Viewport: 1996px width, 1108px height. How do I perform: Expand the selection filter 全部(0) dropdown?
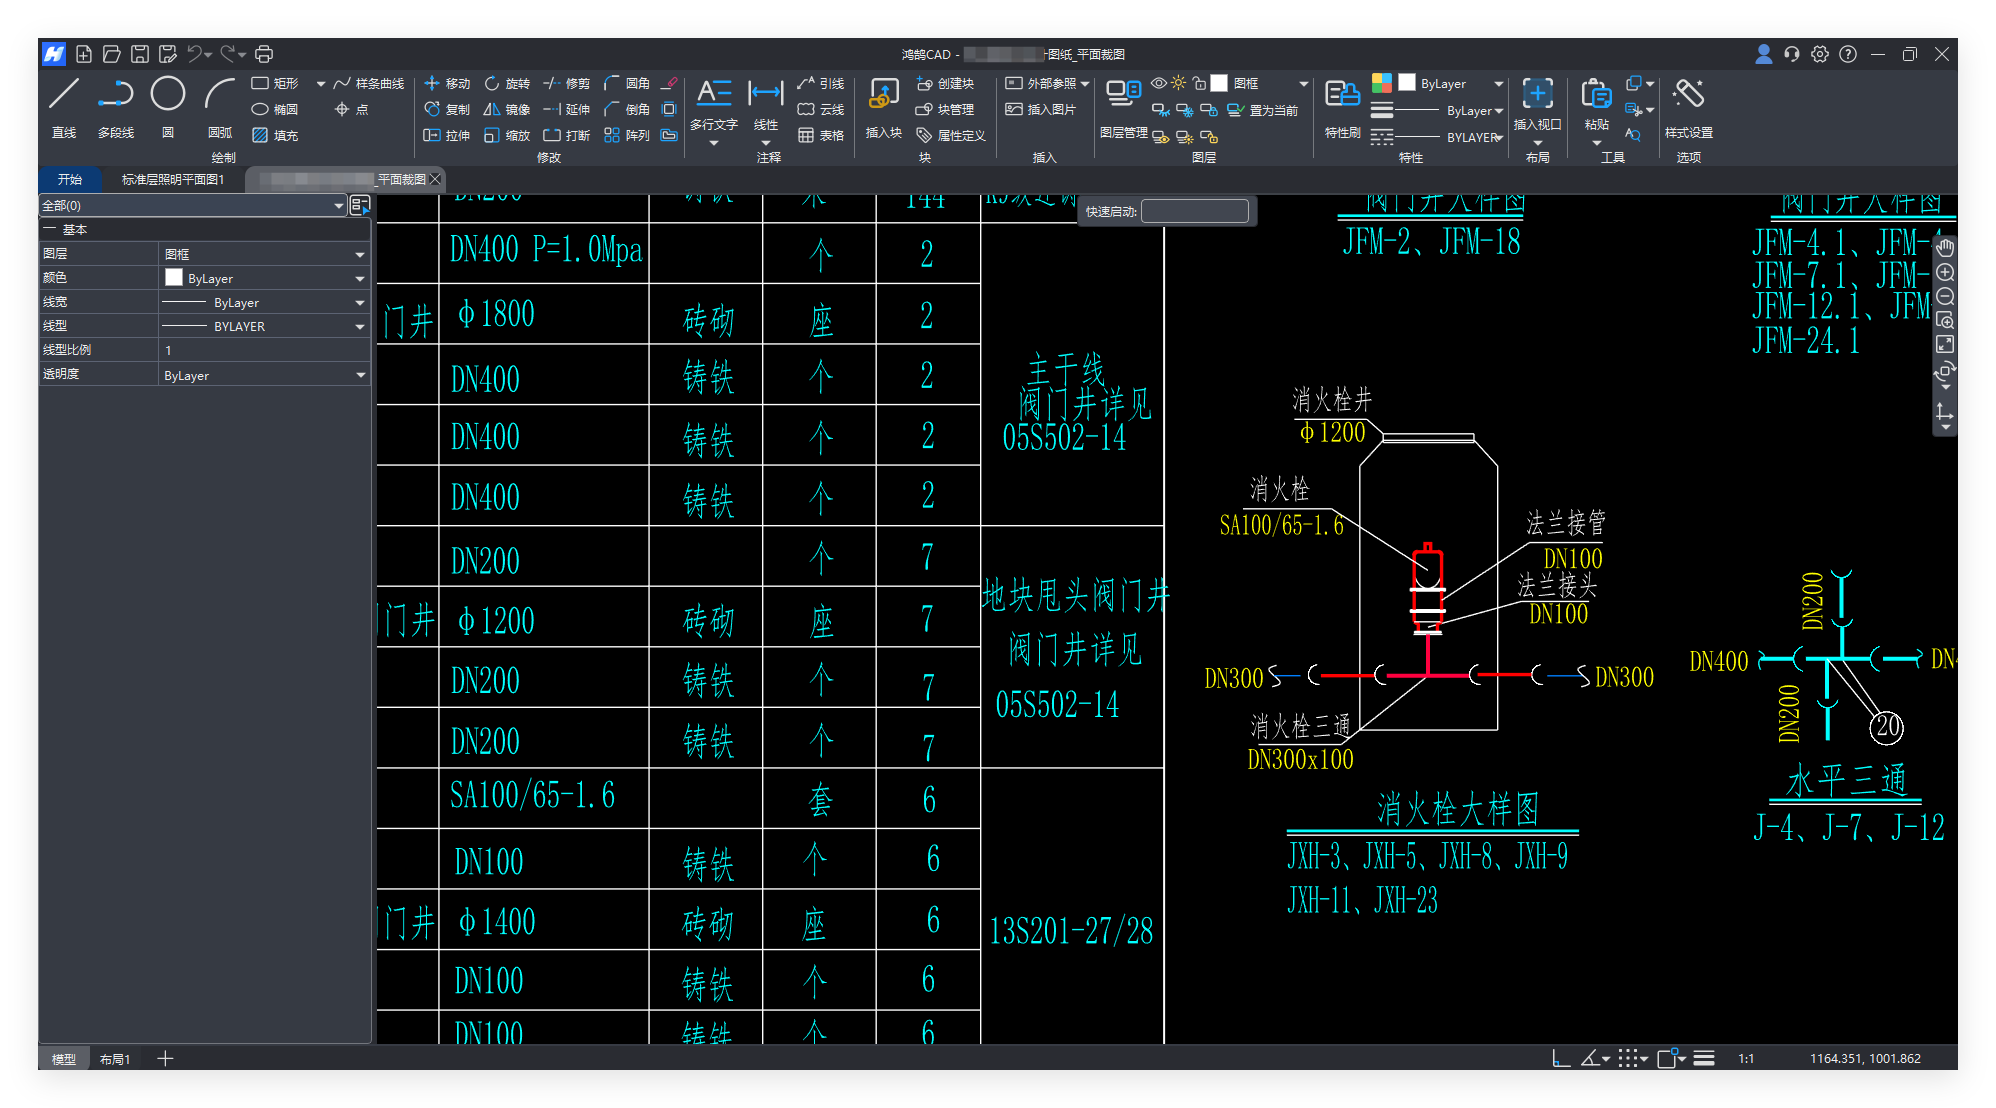(338, 206)
